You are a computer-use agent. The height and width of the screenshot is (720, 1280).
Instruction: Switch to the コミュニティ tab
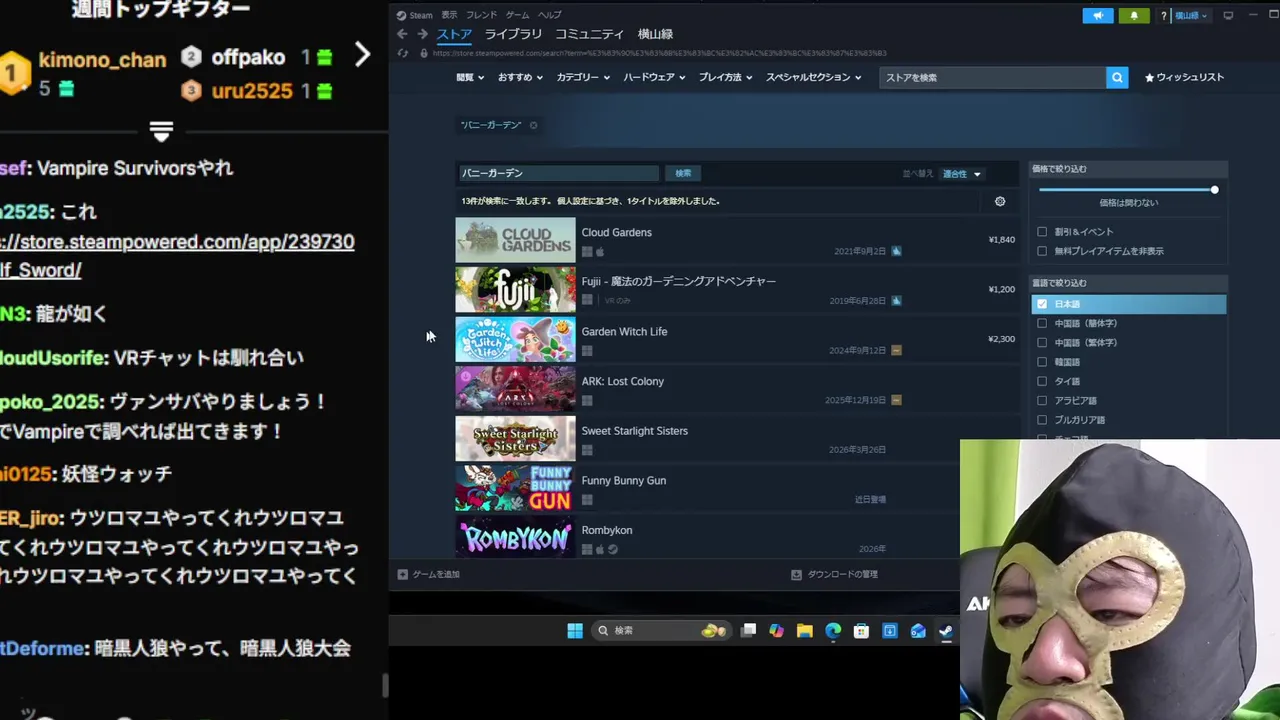[x=589, y=34]
